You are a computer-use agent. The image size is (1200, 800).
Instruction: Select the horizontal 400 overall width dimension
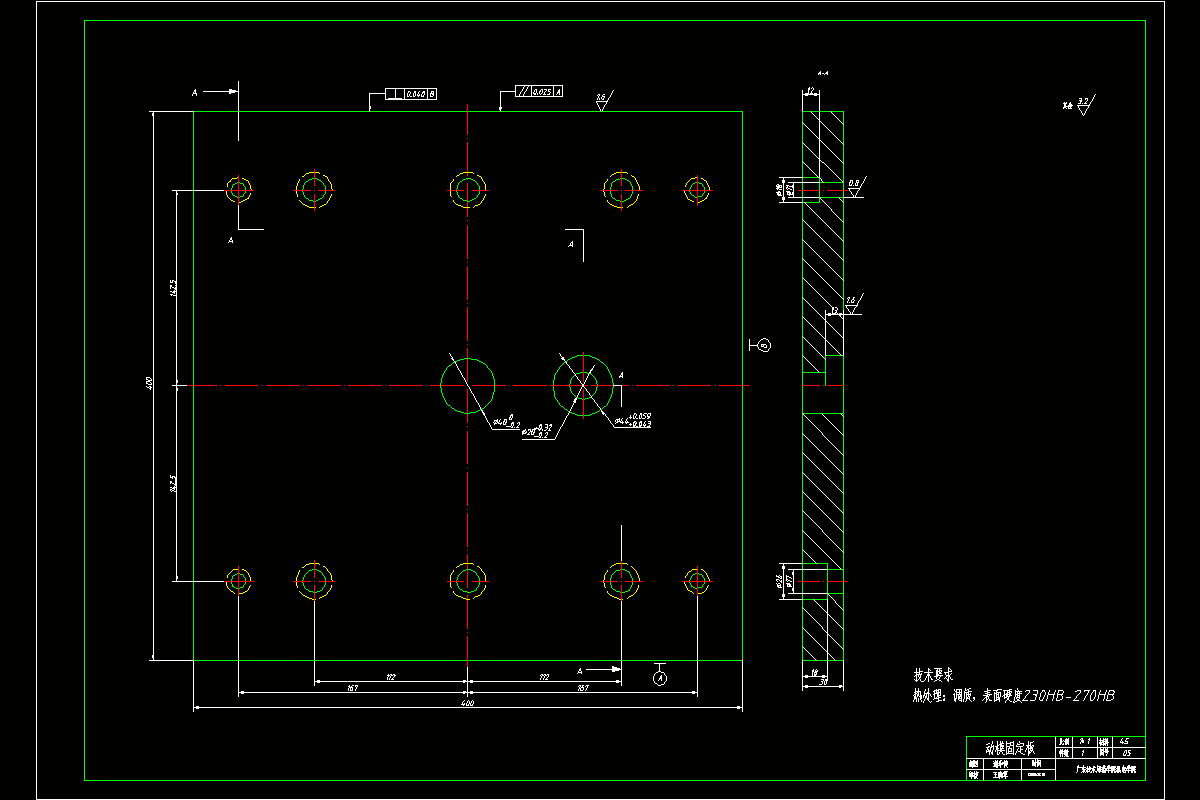pos(467,703)
